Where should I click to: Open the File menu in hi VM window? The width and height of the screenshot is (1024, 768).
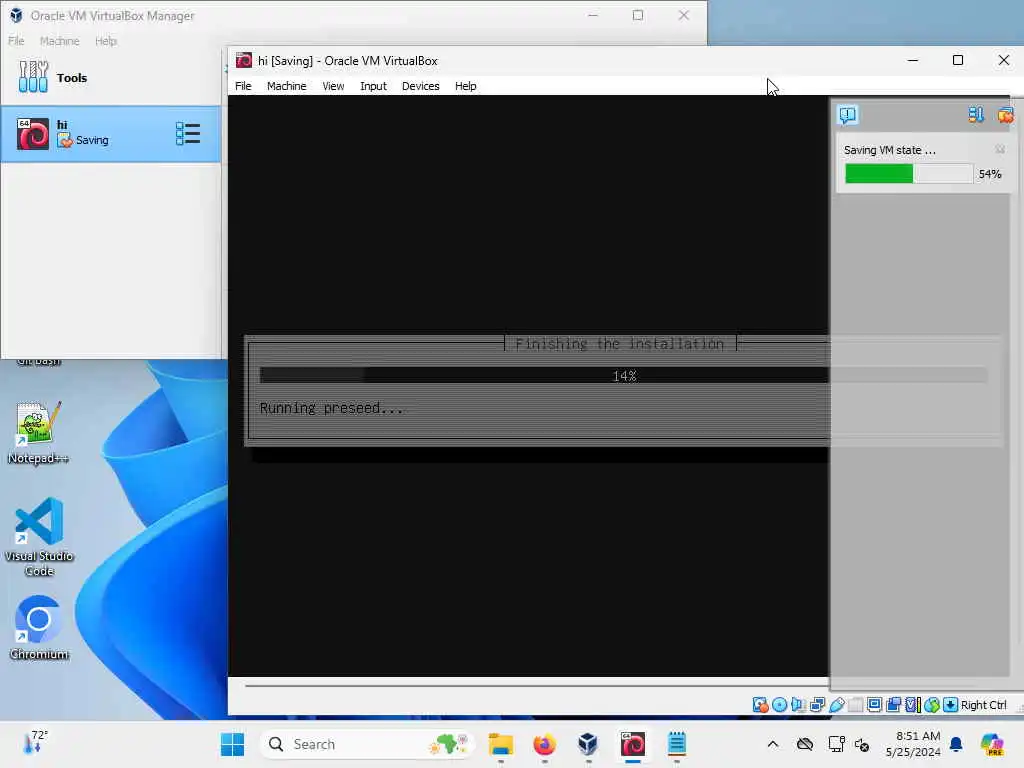point(243,86)
